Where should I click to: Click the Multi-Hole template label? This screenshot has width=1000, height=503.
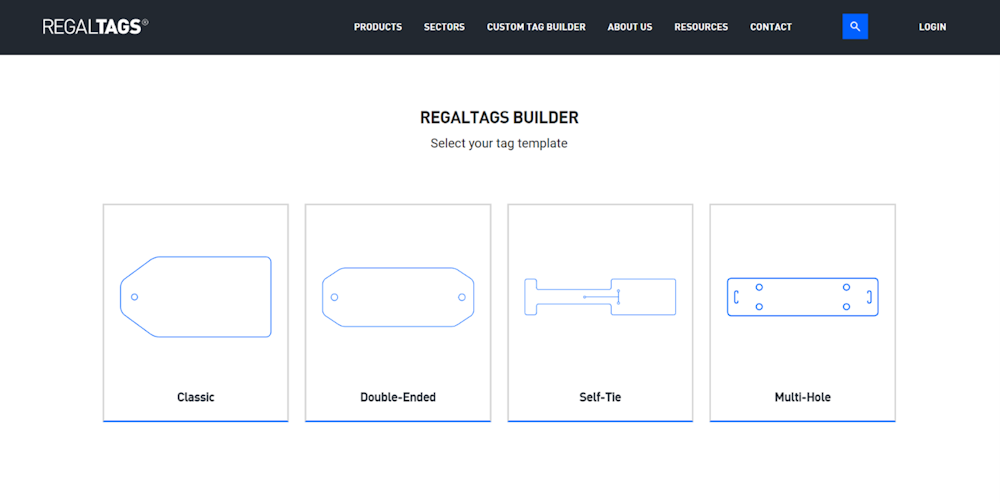802,397
